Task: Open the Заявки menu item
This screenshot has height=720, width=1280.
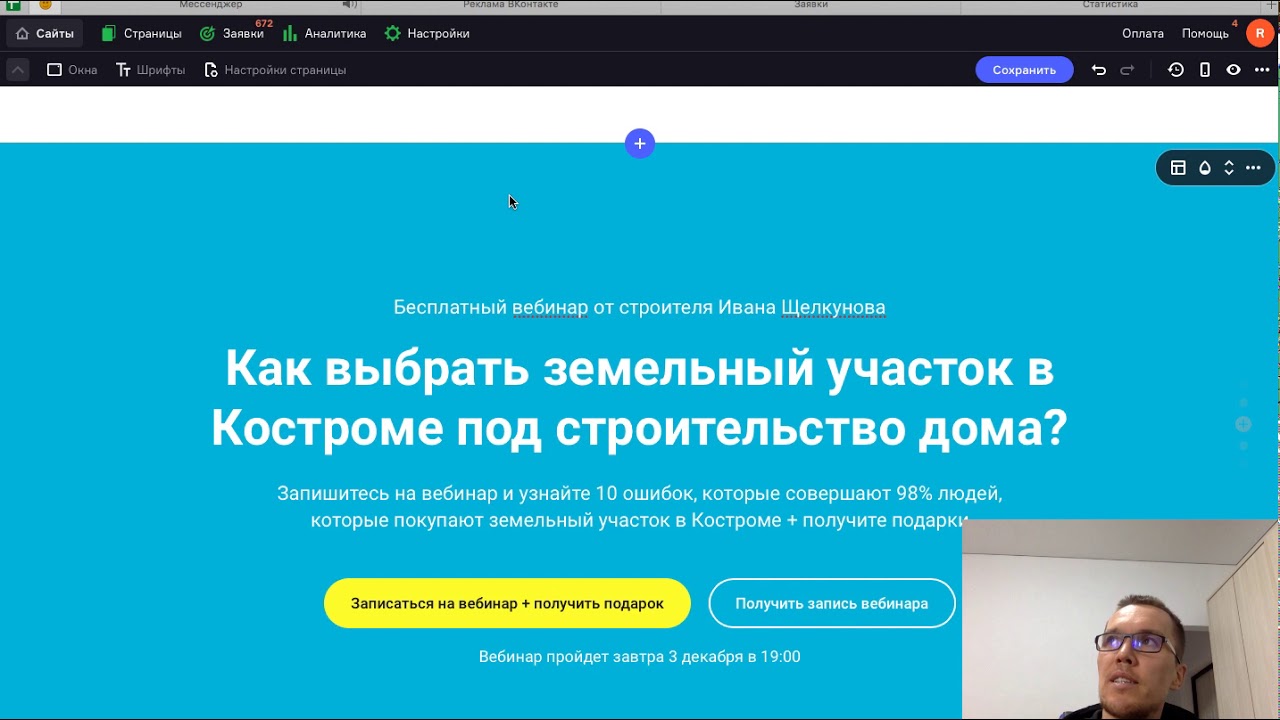Action: [232, 33]
